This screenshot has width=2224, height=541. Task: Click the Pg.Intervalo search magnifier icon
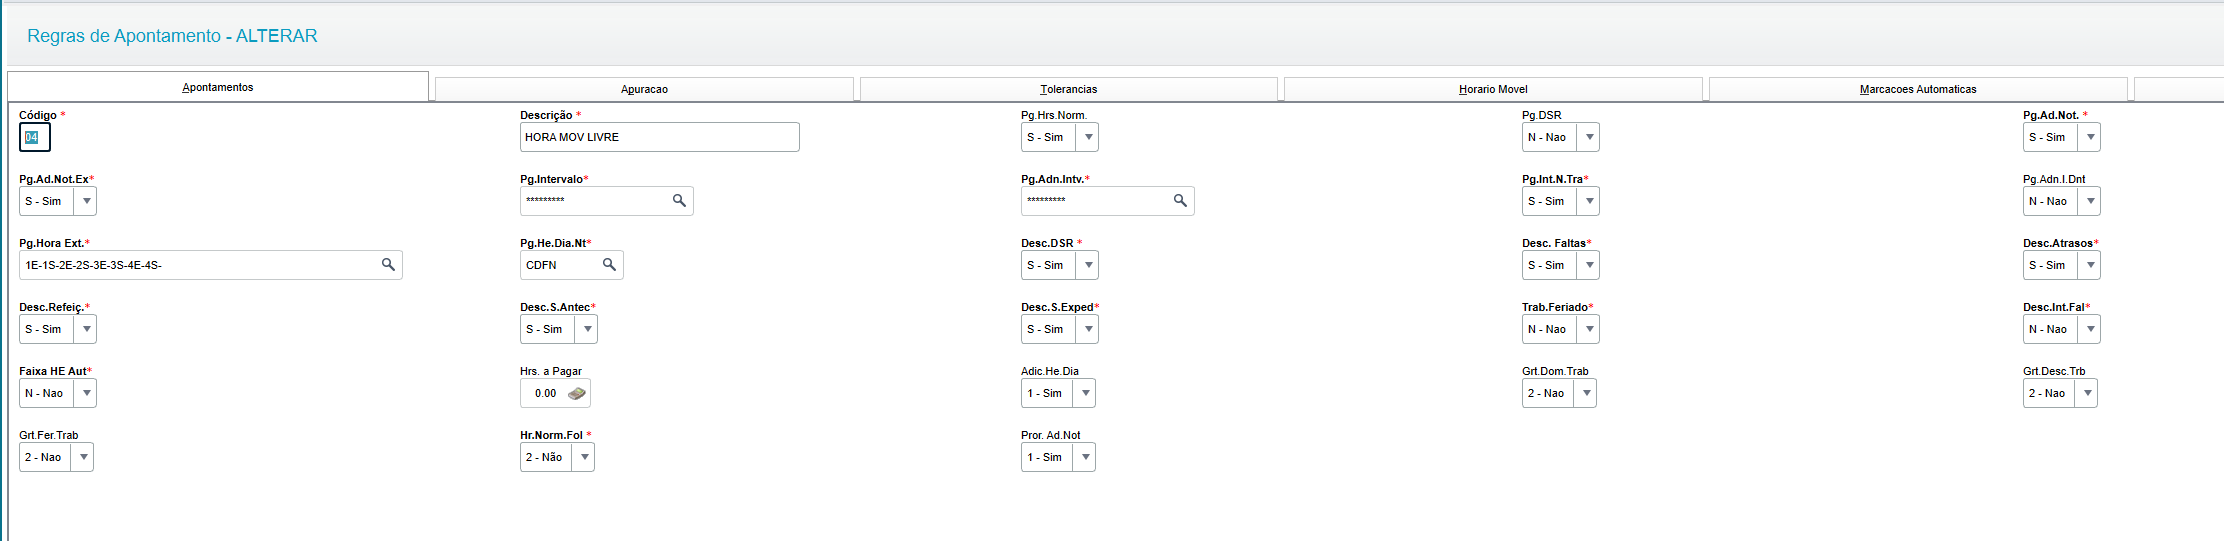679,201
